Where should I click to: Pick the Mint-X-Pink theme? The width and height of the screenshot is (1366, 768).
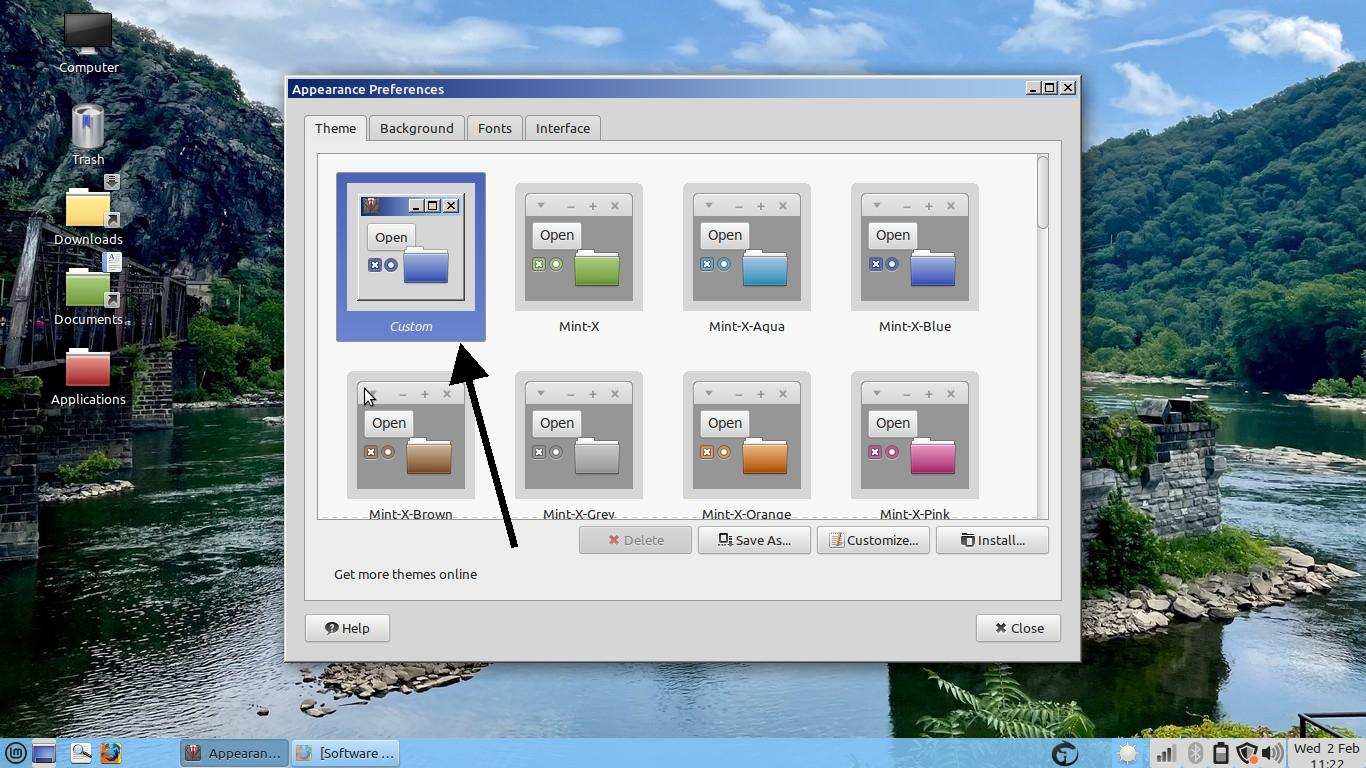click(914, 438)
